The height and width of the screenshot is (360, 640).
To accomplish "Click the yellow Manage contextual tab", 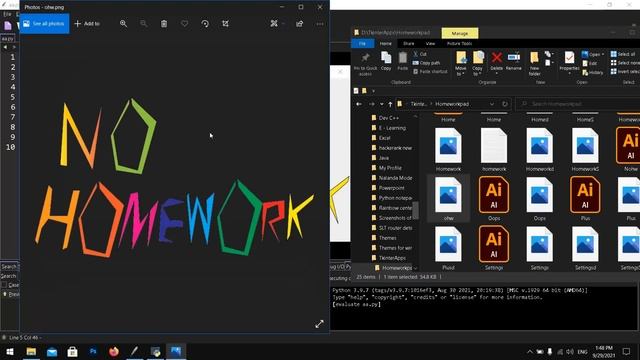I will (x=460, y=33).
